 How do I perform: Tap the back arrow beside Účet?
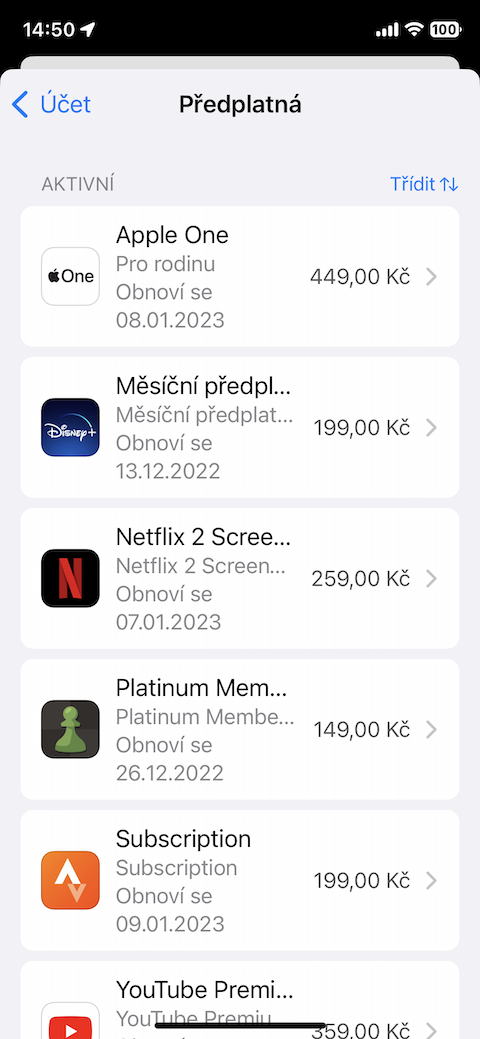point(21,105)
